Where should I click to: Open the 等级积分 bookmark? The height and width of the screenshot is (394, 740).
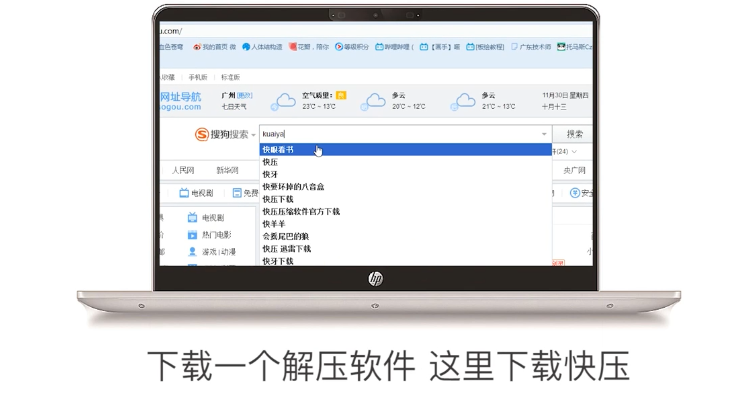coord(352,47)
